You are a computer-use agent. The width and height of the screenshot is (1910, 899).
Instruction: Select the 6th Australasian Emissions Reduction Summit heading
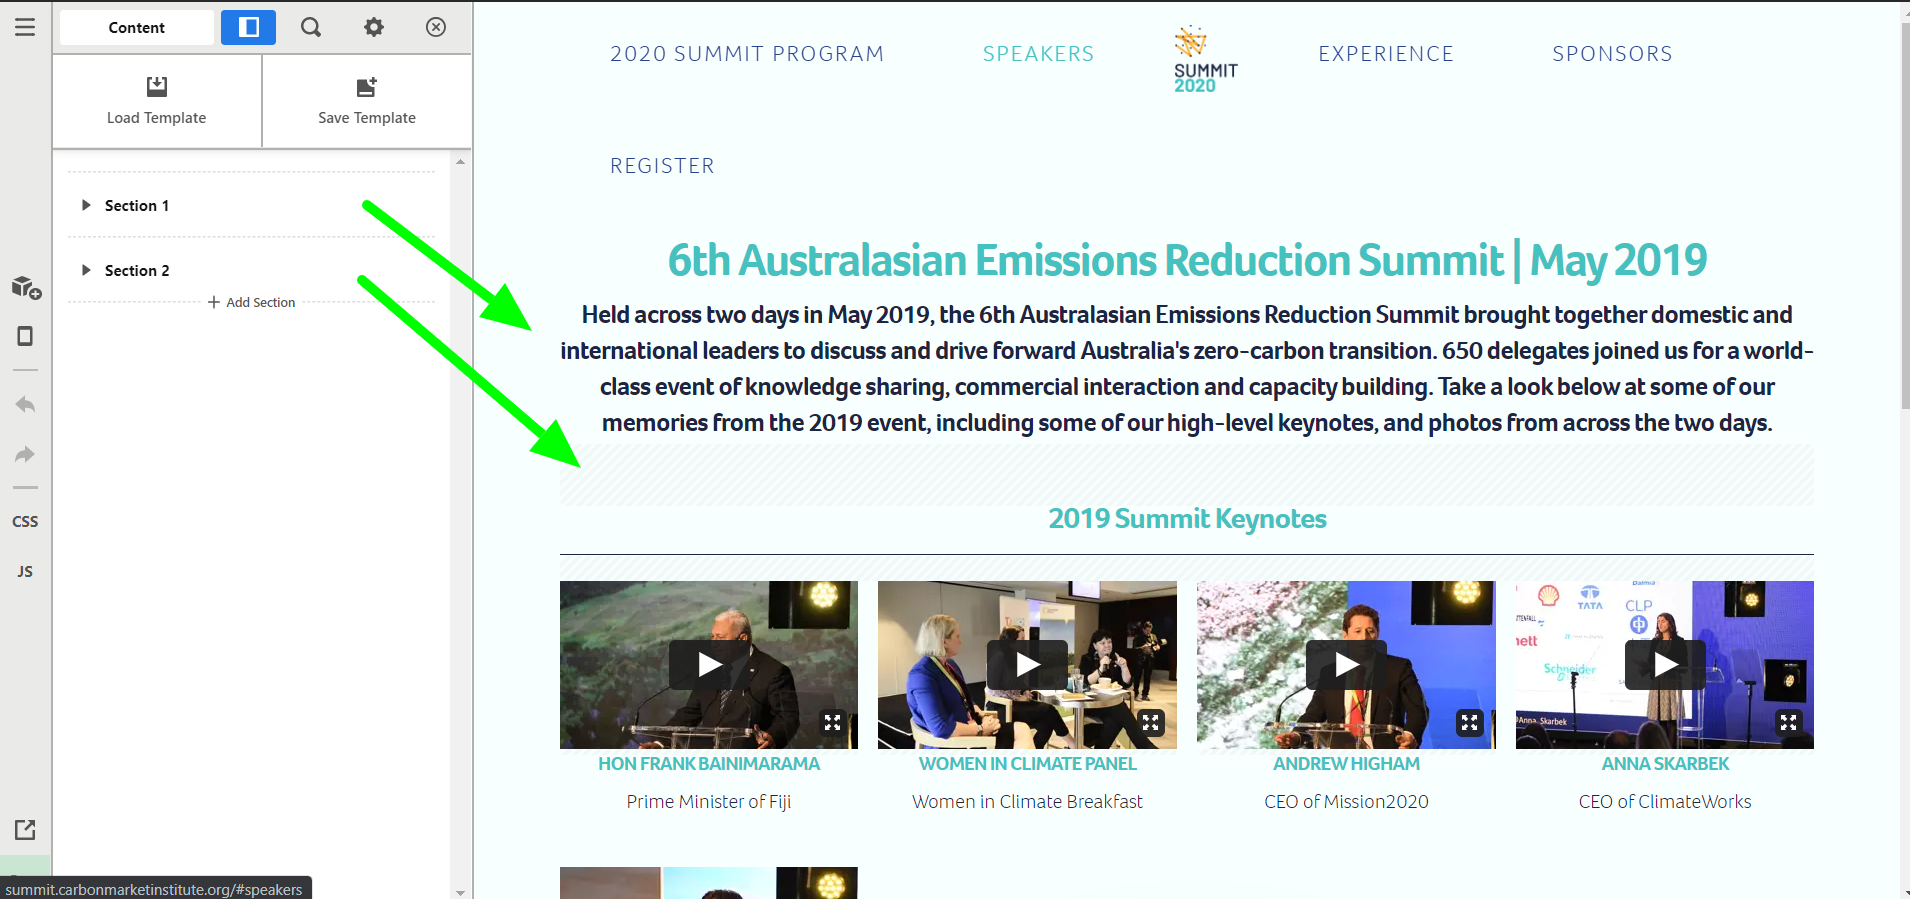(1187, 261)
